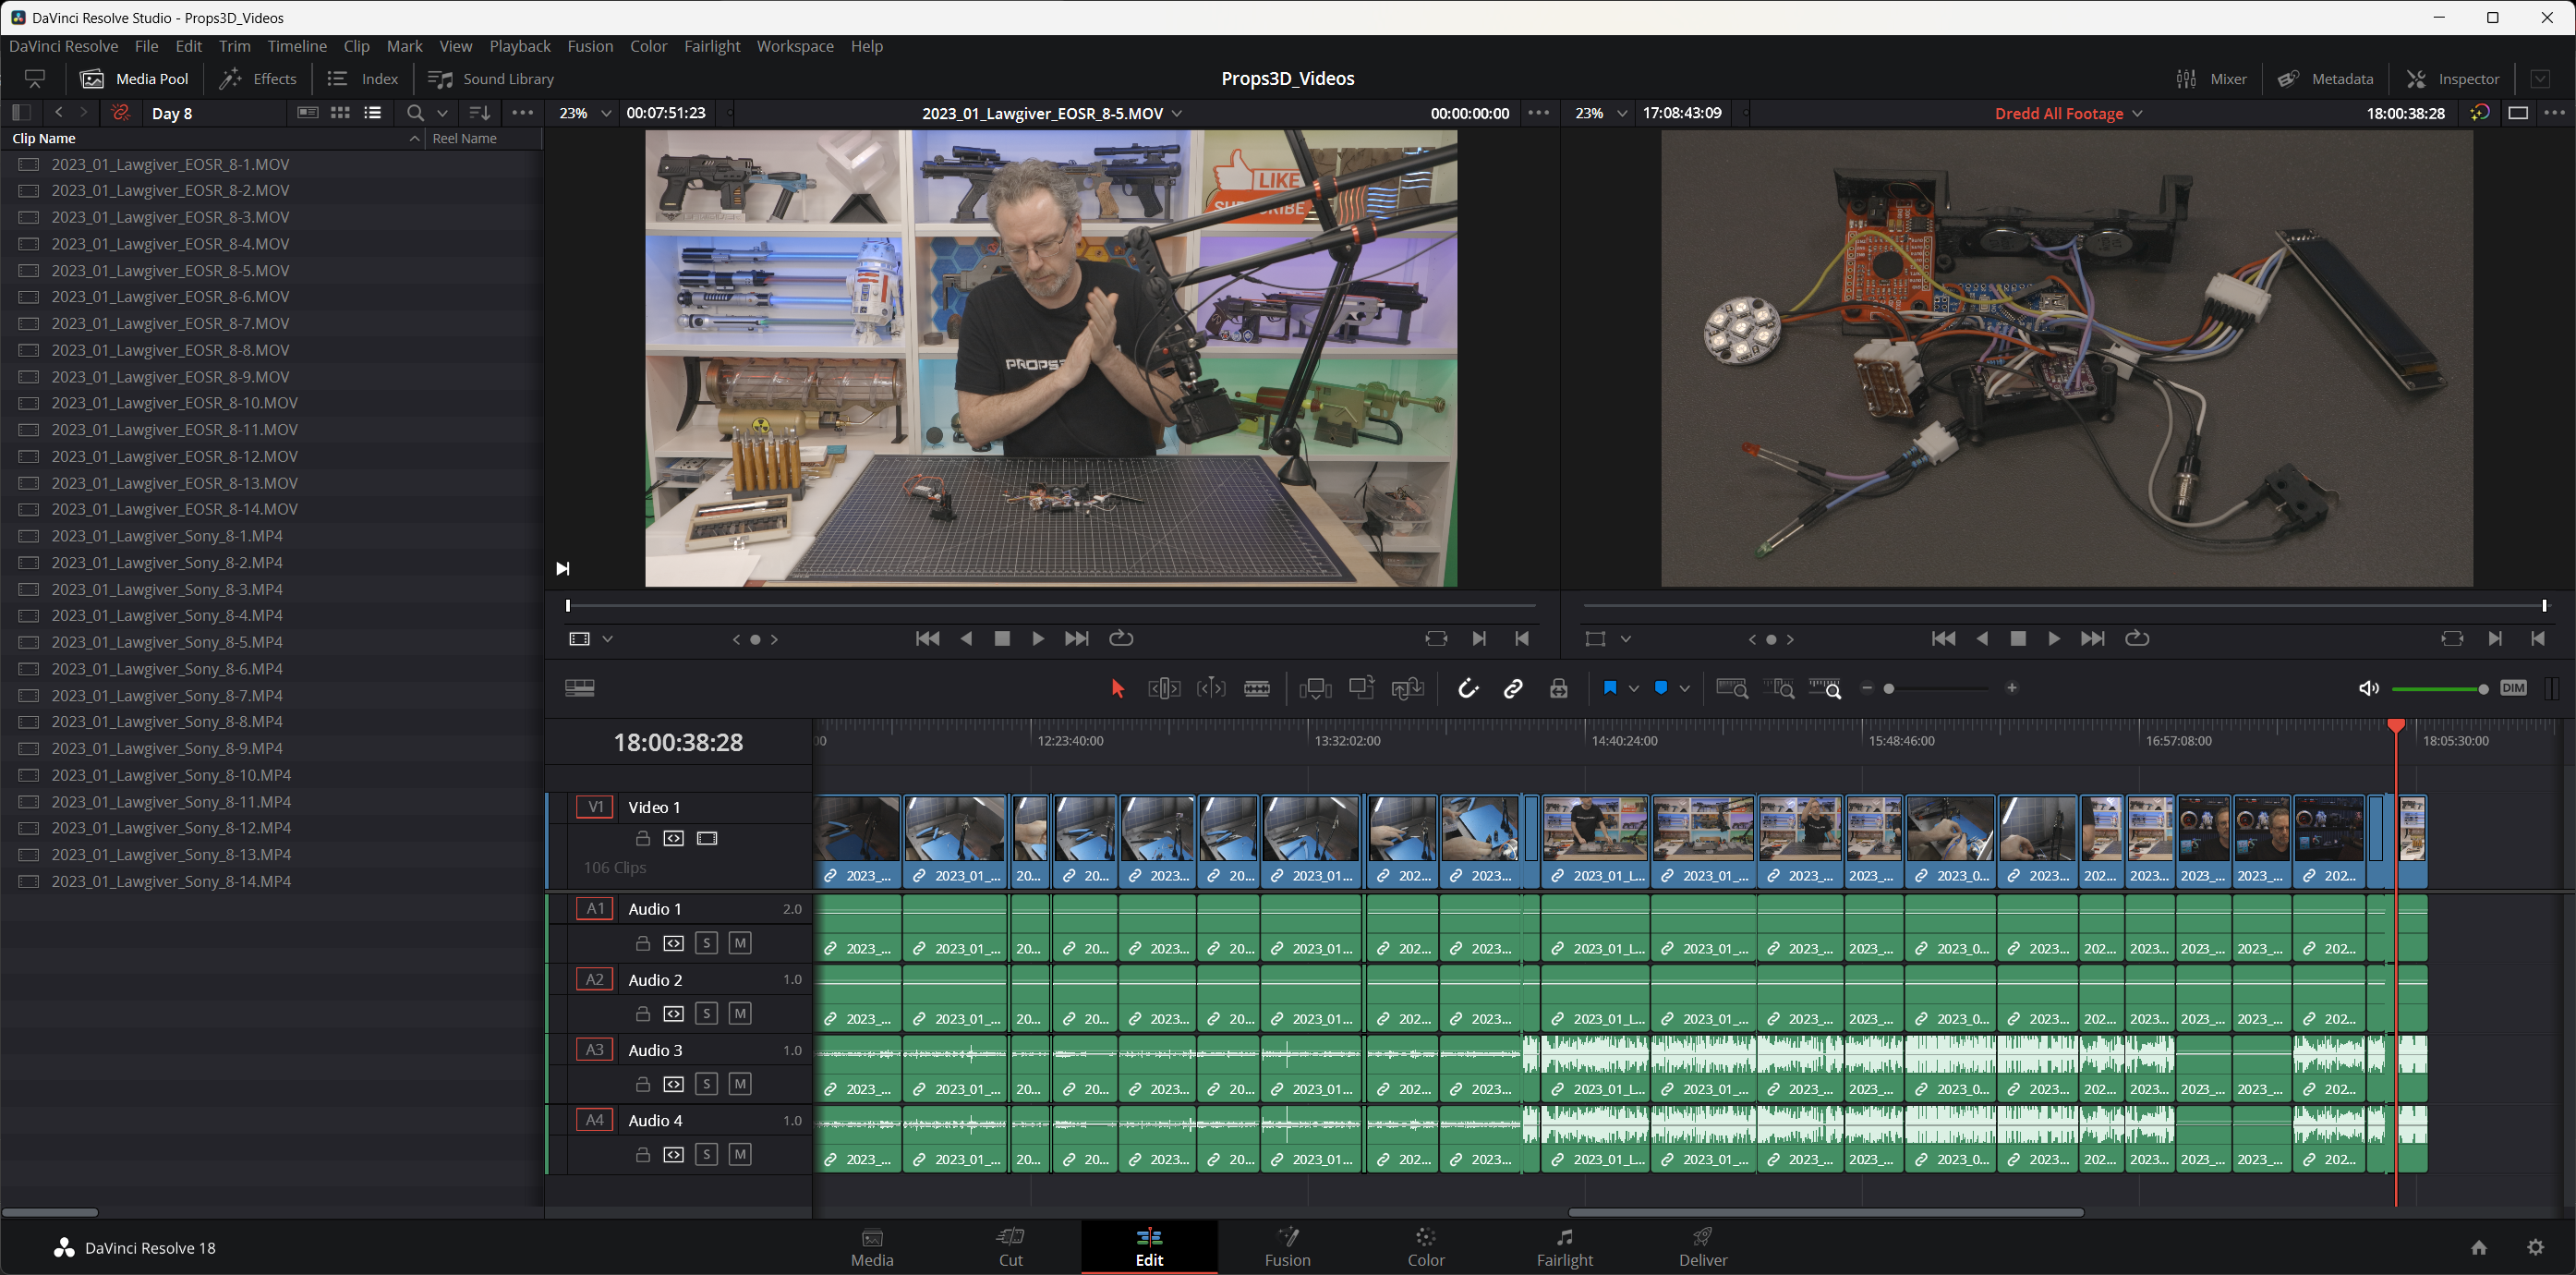Open the Playback menu

[519, 46]
